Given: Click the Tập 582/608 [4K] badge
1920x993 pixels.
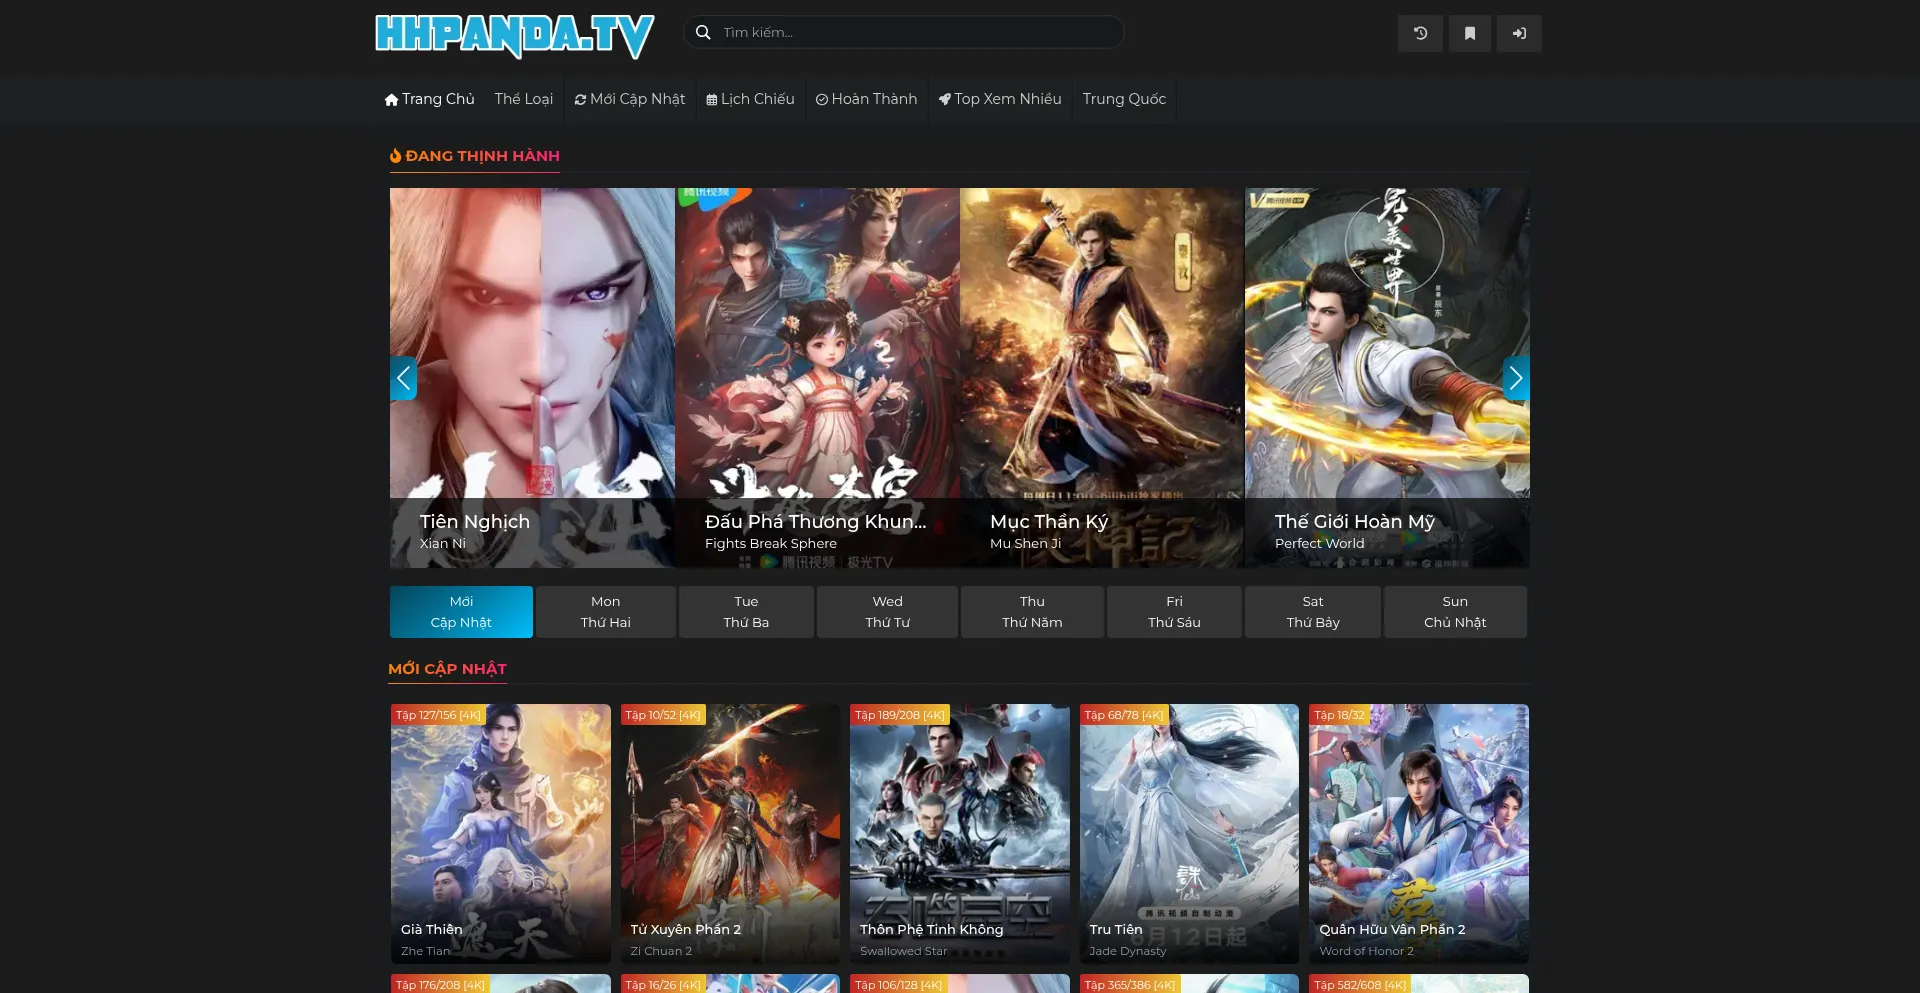Looking at the screenshot, I should pyautogui.click(x=1360, y=984).
